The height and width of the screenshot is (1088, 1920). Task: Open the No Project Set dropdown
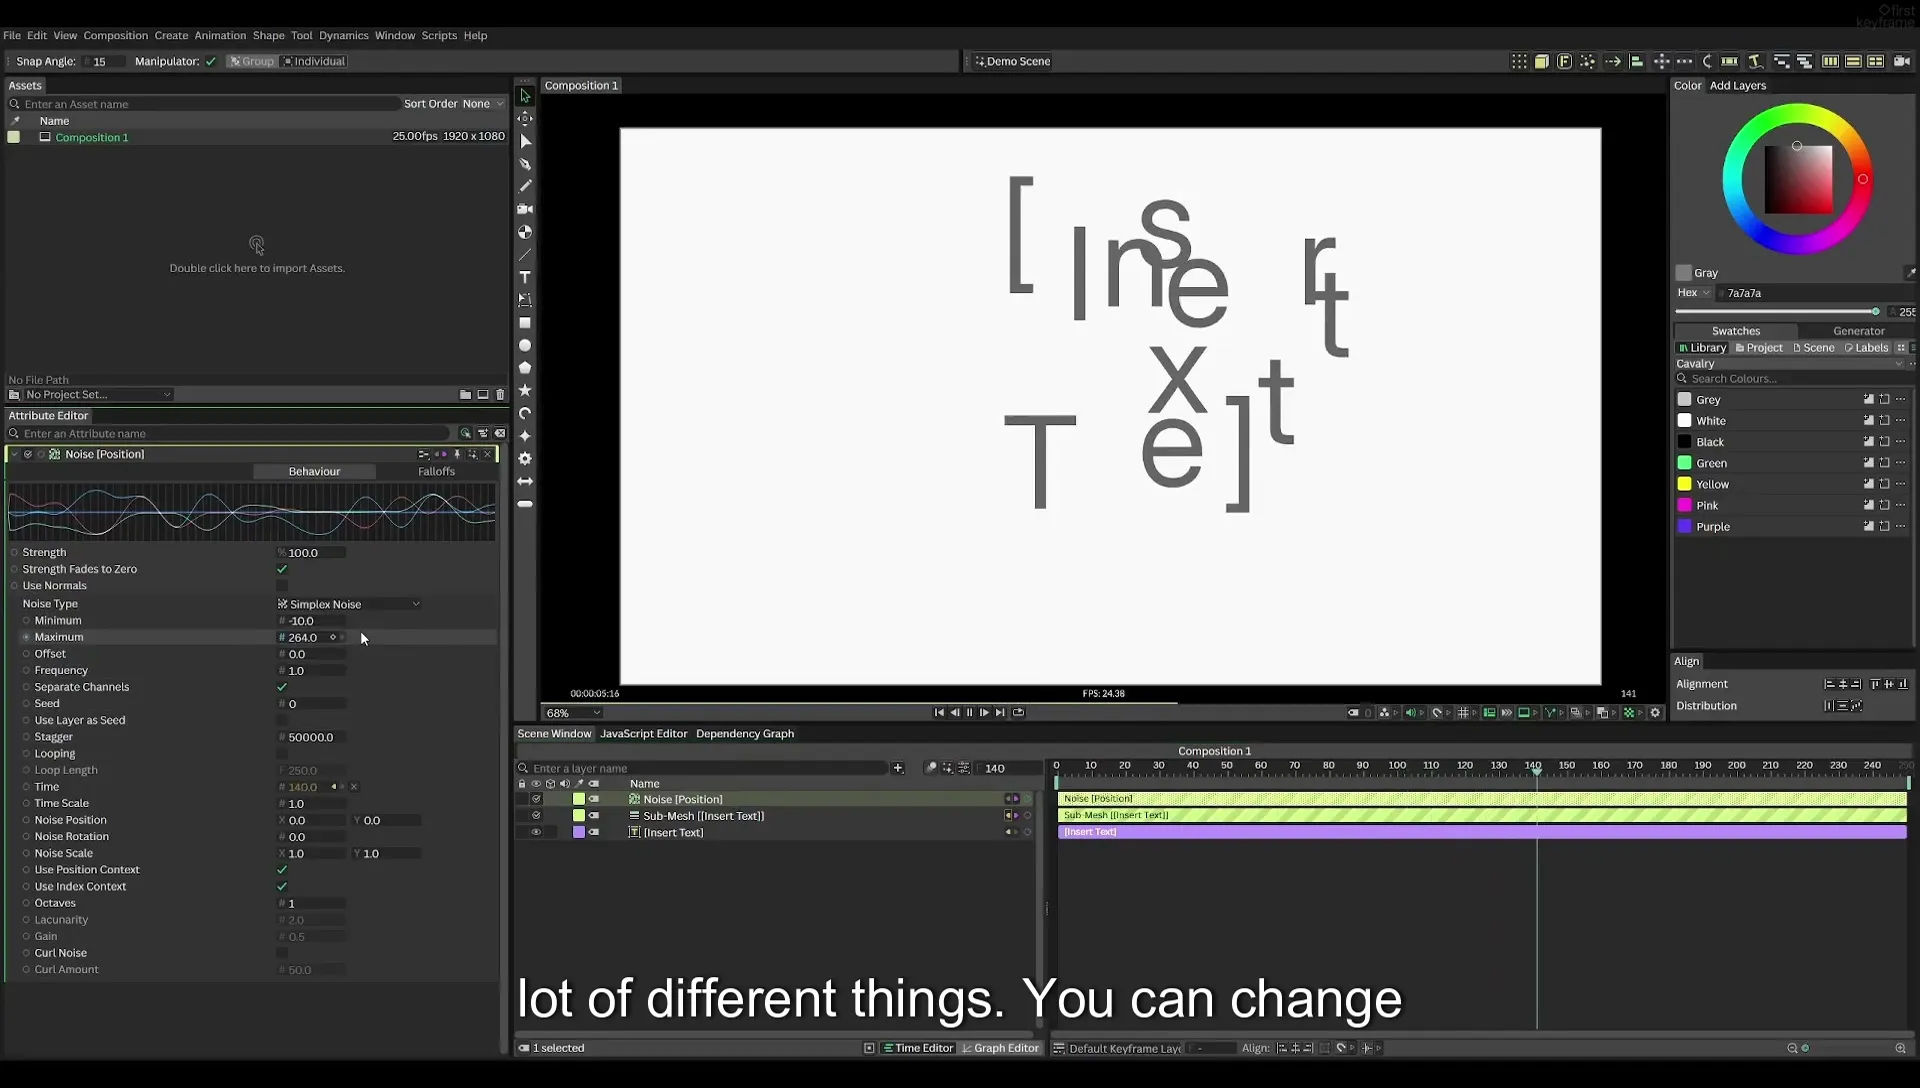(98, 395)
